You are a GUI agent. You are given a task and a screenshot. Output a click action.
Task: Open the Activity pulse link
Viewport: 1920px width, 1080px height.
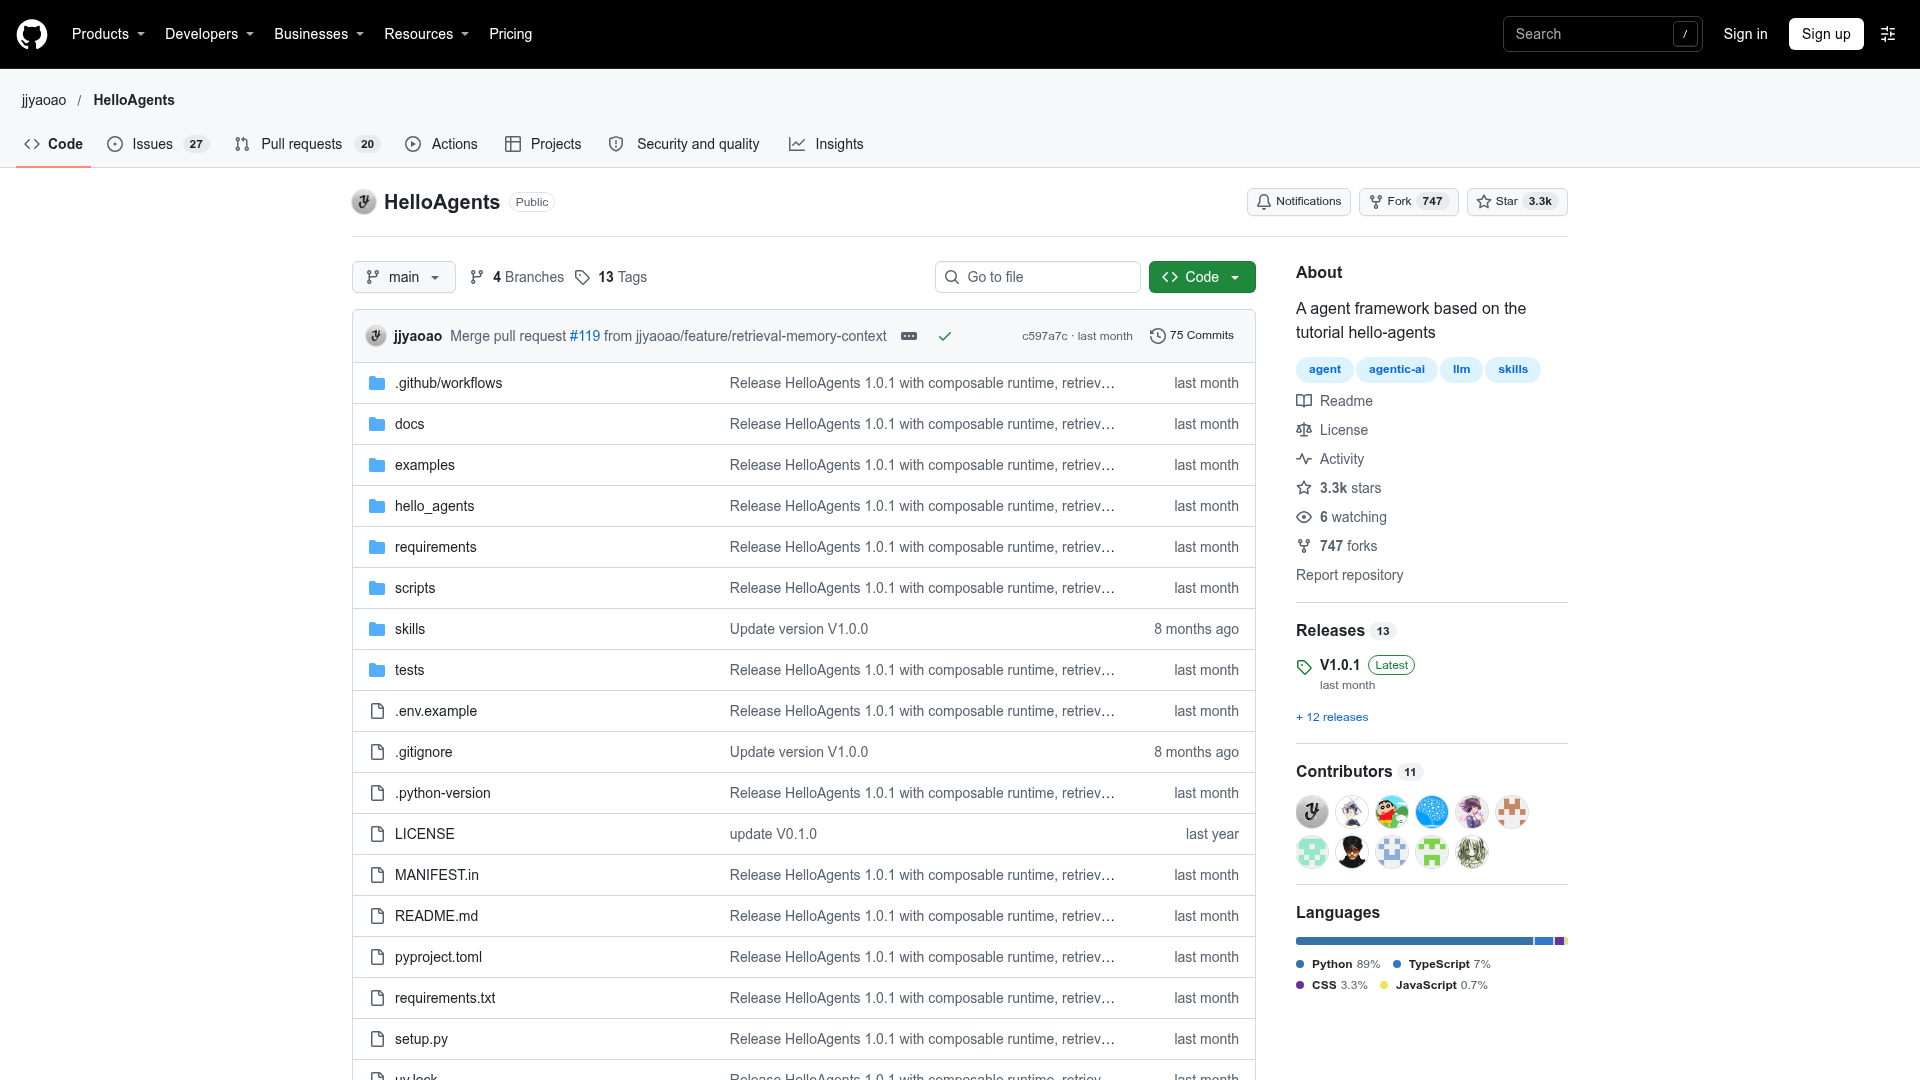(1330, 459)
